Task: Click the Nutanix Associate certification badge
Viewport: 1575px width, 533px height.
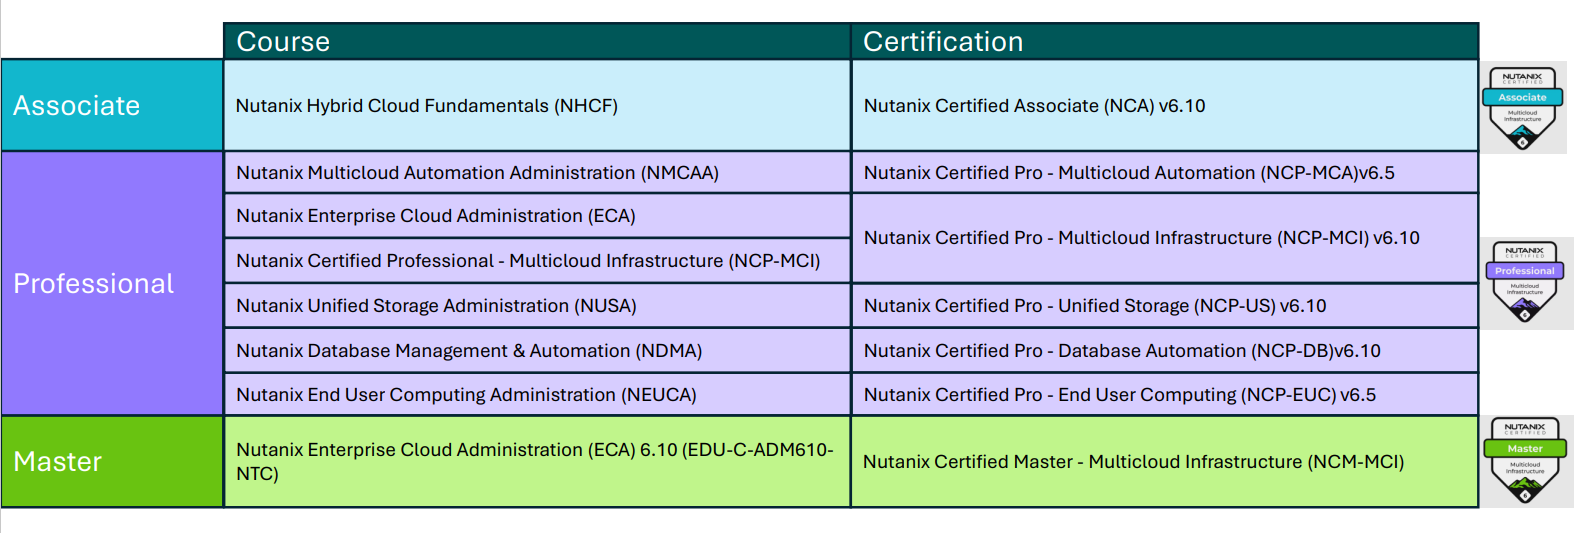Action: tap(1522, 107)
